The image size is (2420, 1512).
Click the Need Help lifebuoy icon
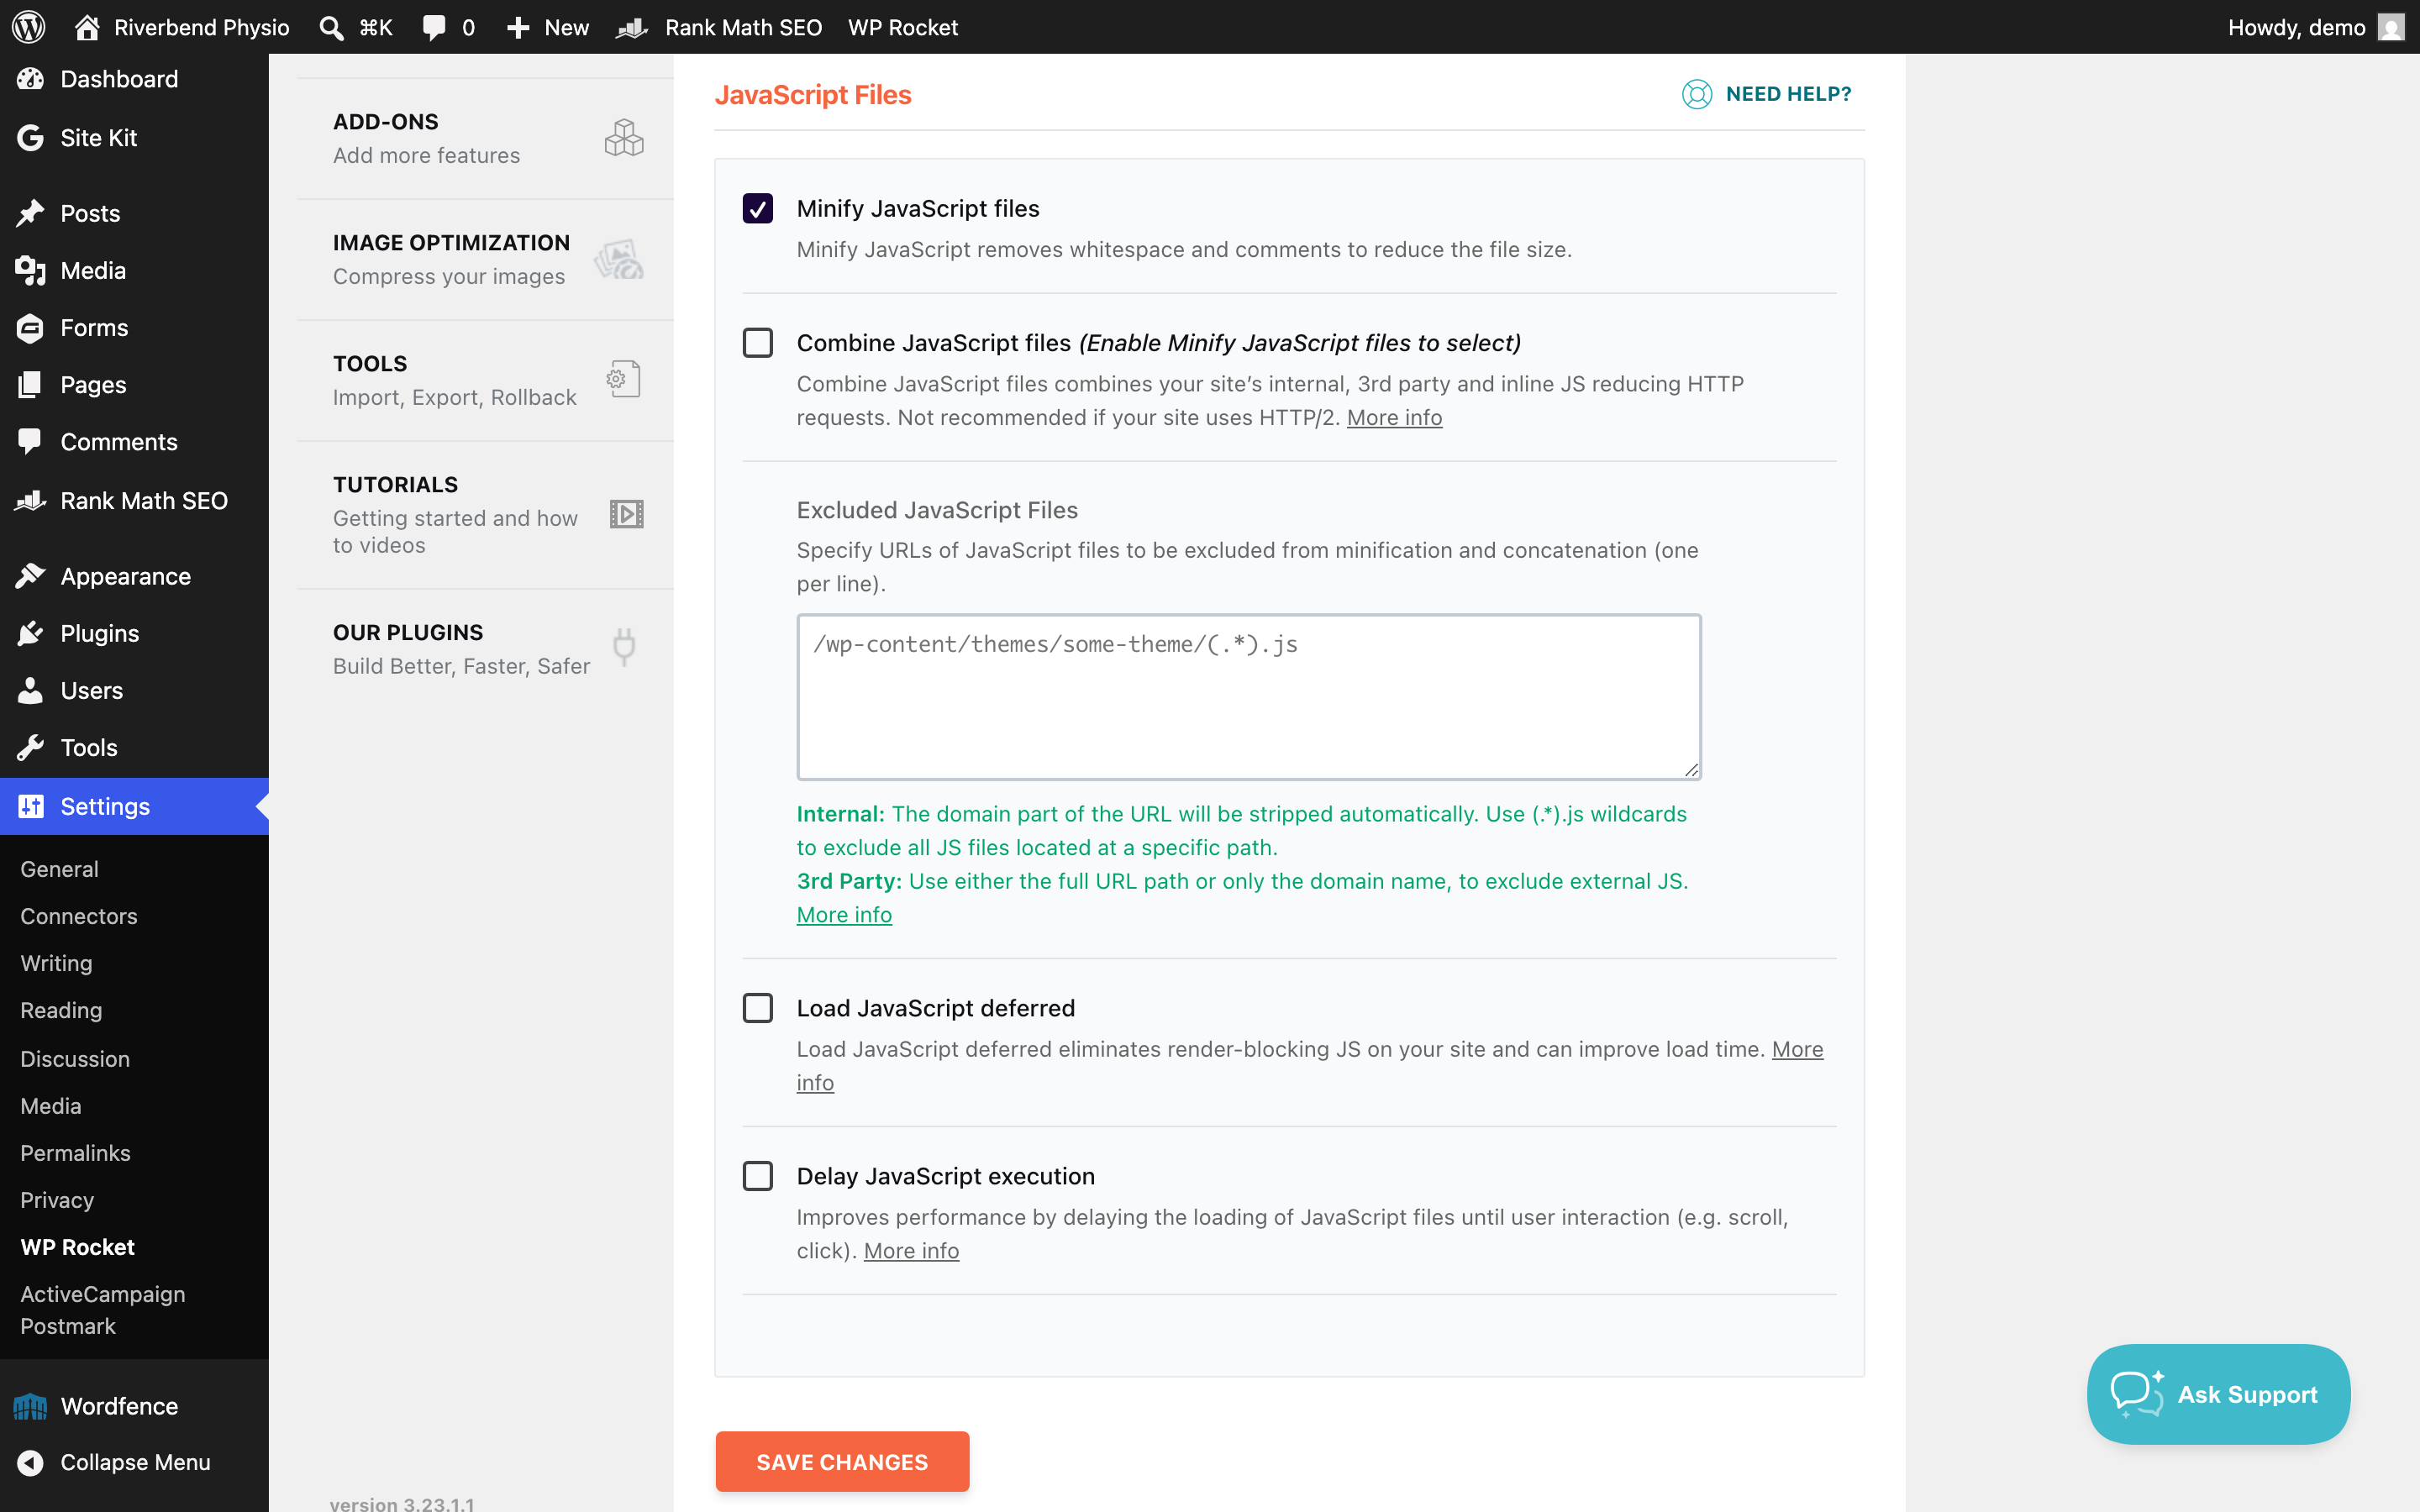[x=1696, y=94]
